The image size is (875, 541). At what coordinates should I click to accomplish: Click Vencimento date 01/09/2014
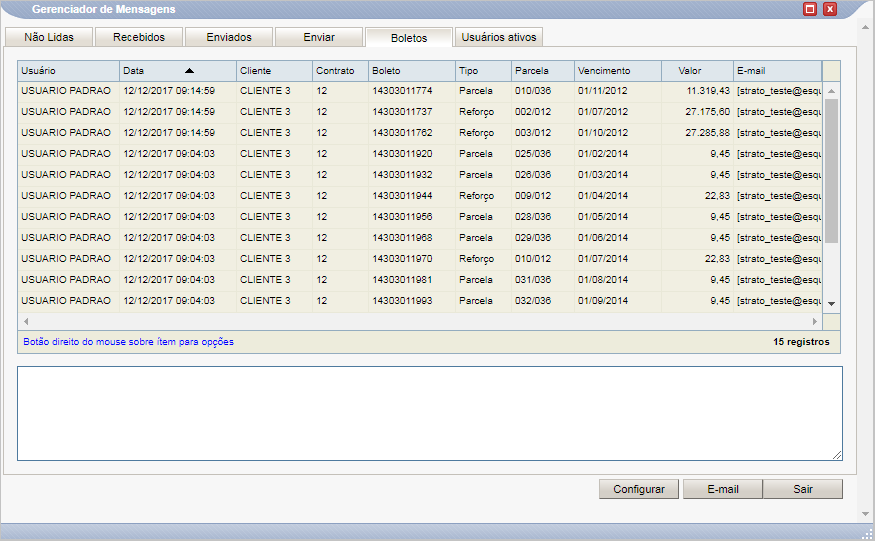pos(603,300)
